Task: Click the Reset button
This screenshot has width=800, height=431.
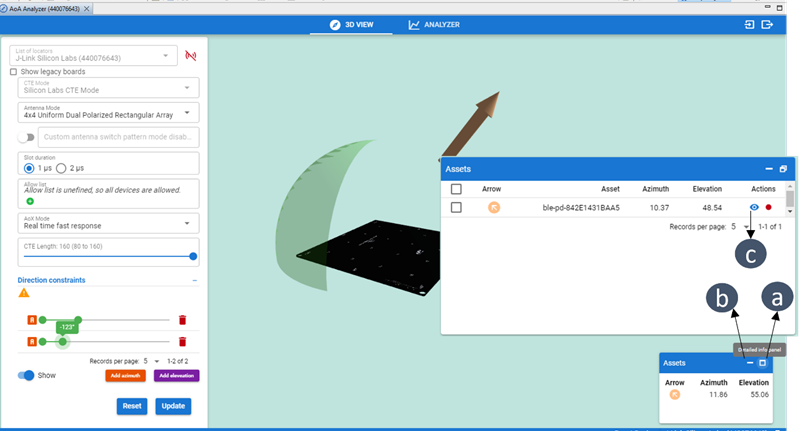Action: click(x=132, y=406)
